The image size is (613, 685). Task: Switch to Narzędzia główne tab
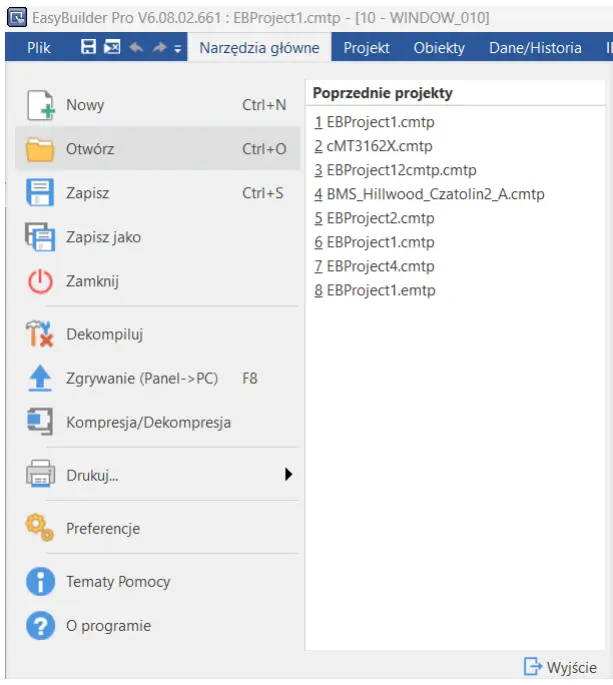point(259,48)
